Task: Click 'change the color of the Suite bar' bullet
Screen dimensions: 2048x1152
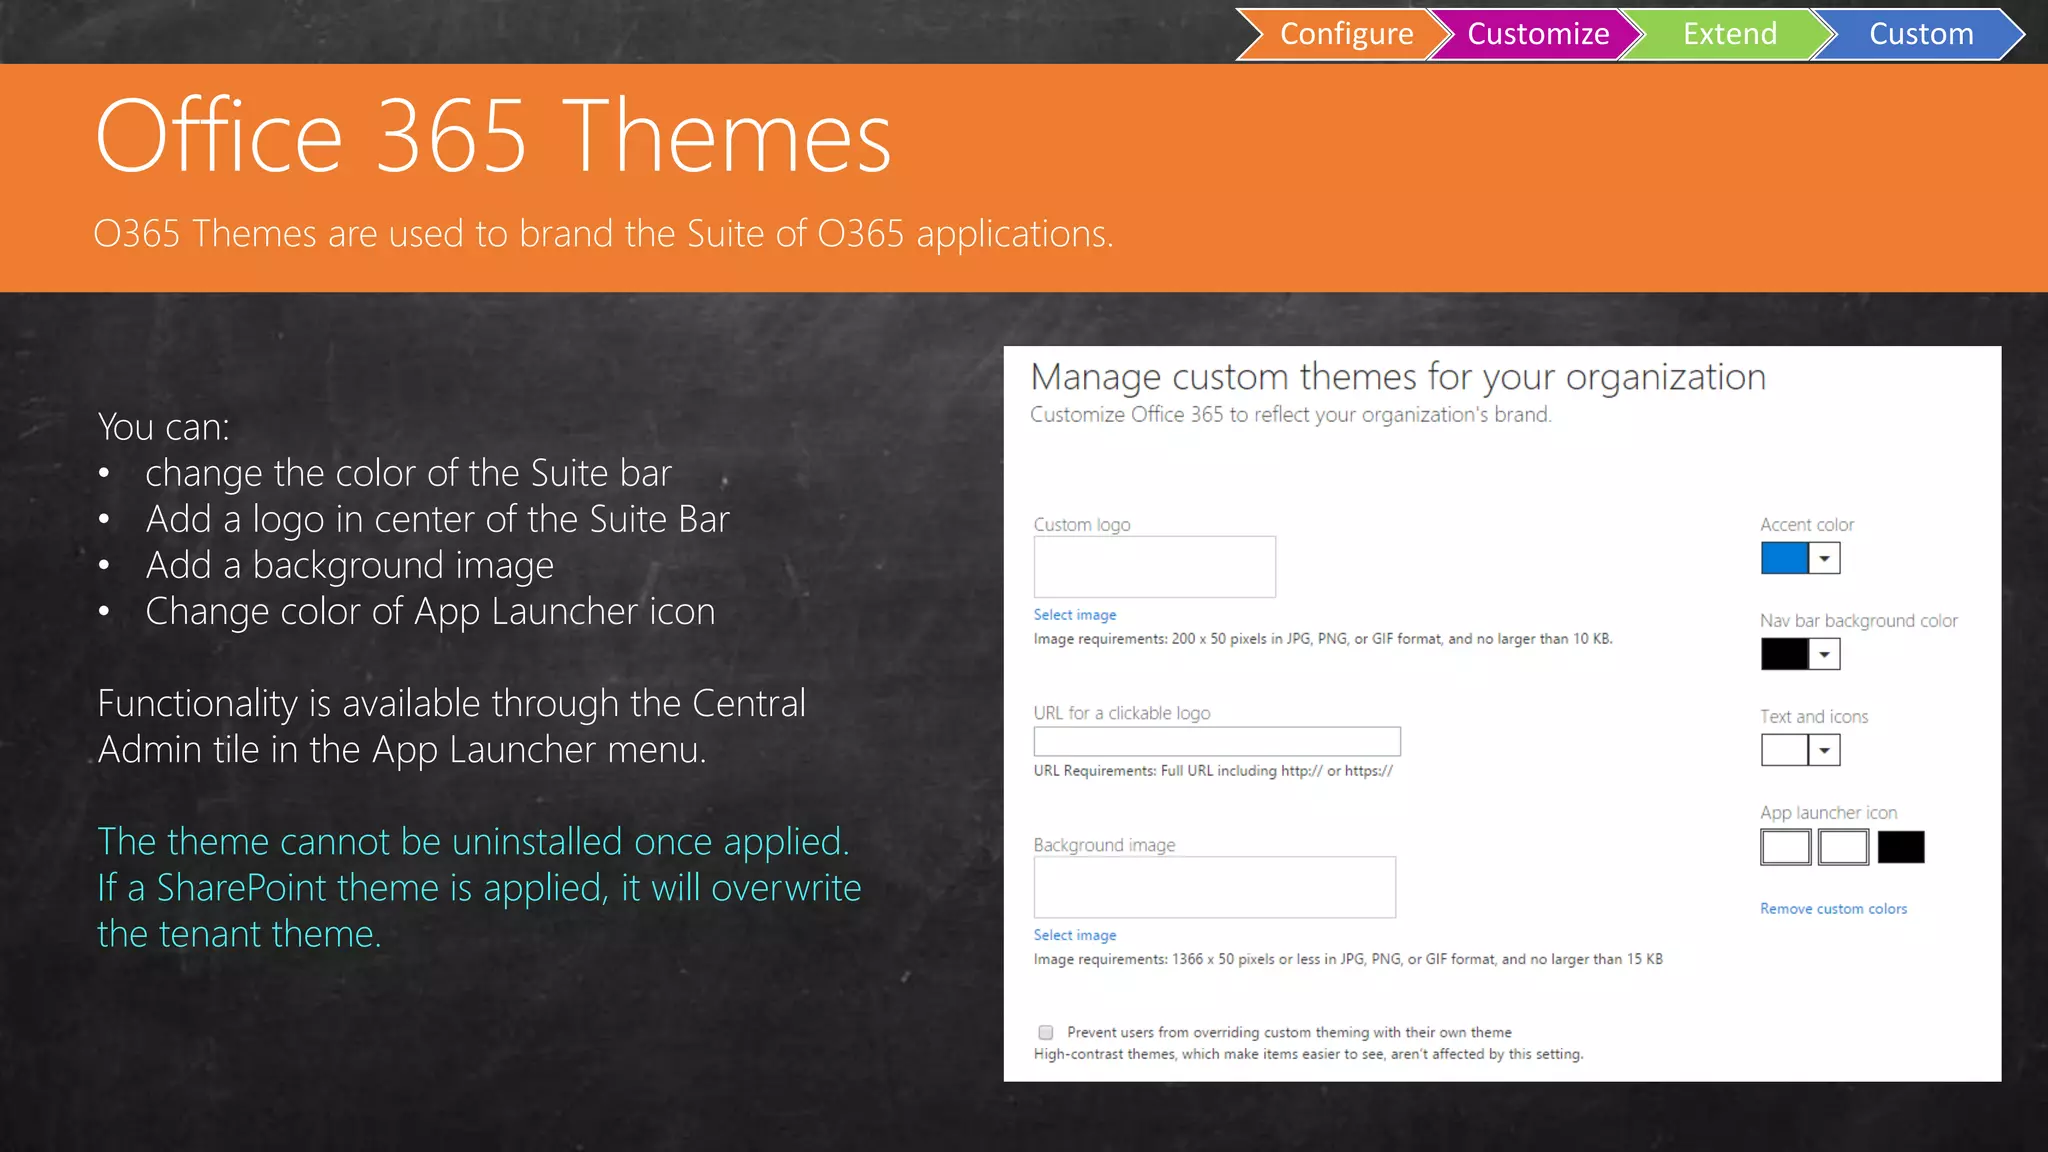Action: 408,473
